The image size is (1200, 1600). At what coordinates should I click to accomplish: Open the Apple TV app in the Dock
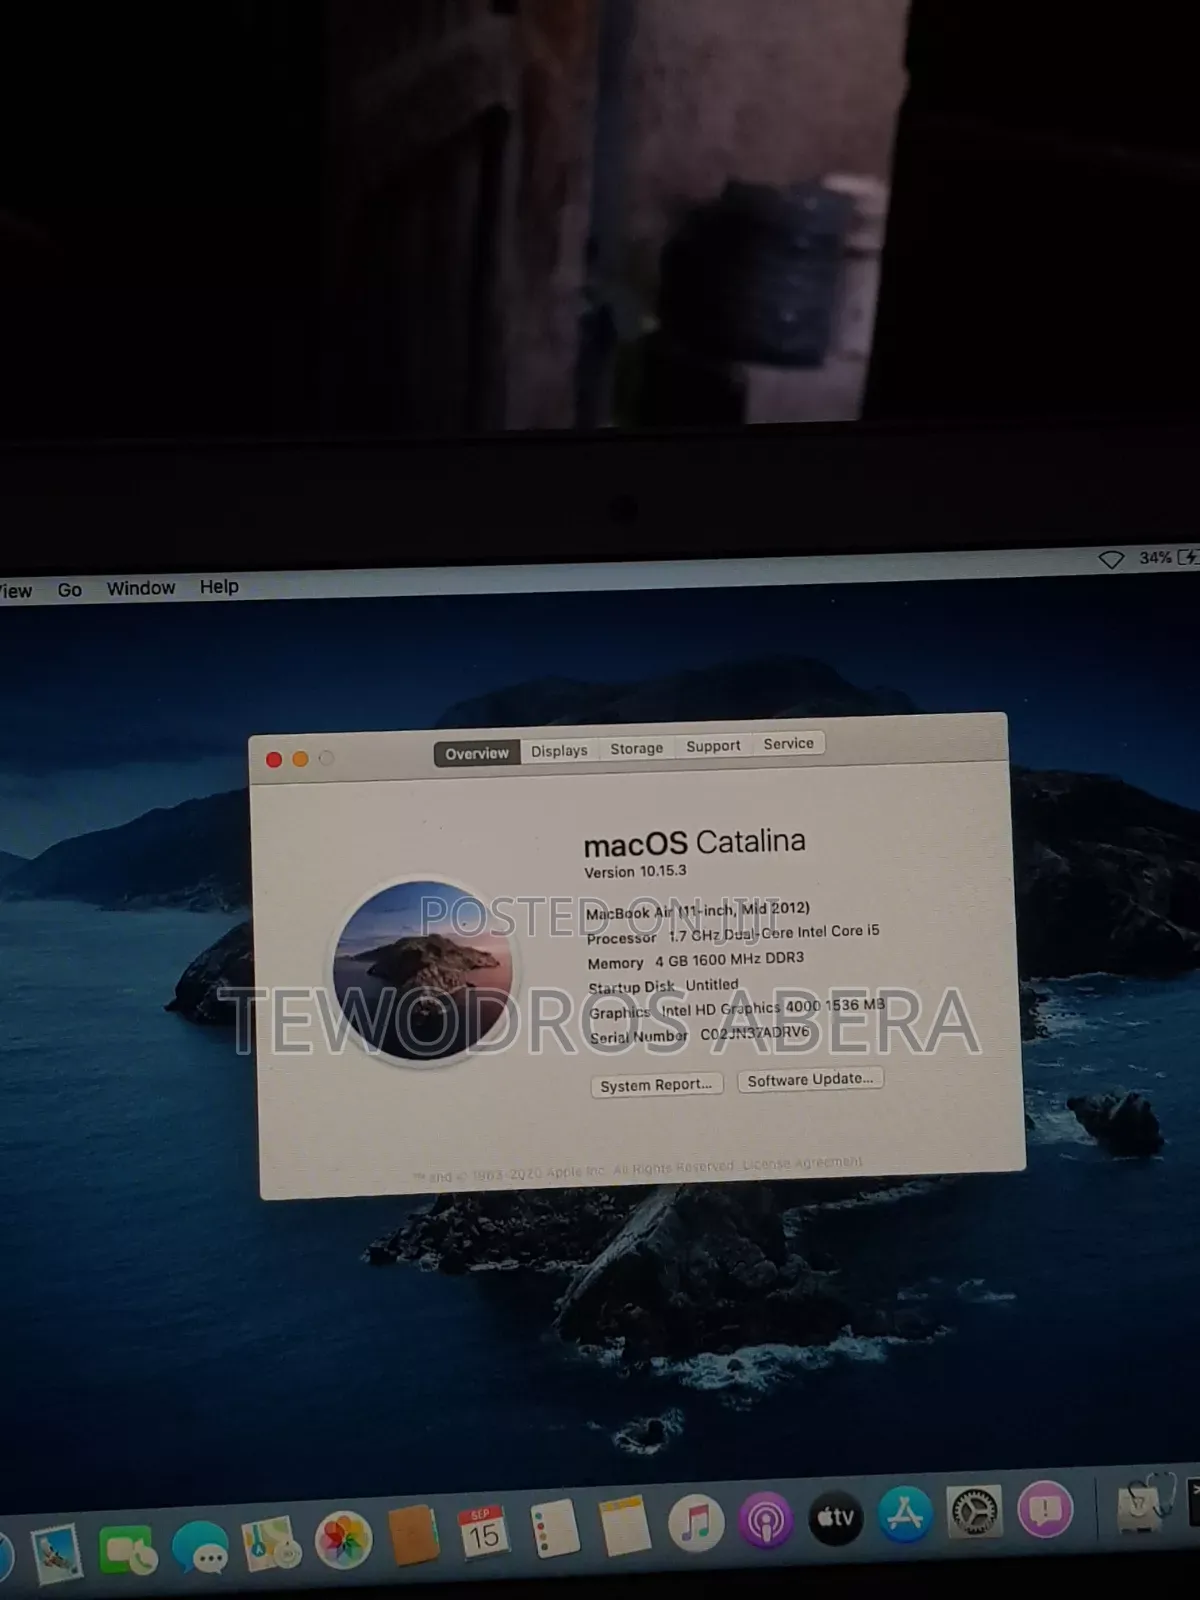pos(835,1517)
